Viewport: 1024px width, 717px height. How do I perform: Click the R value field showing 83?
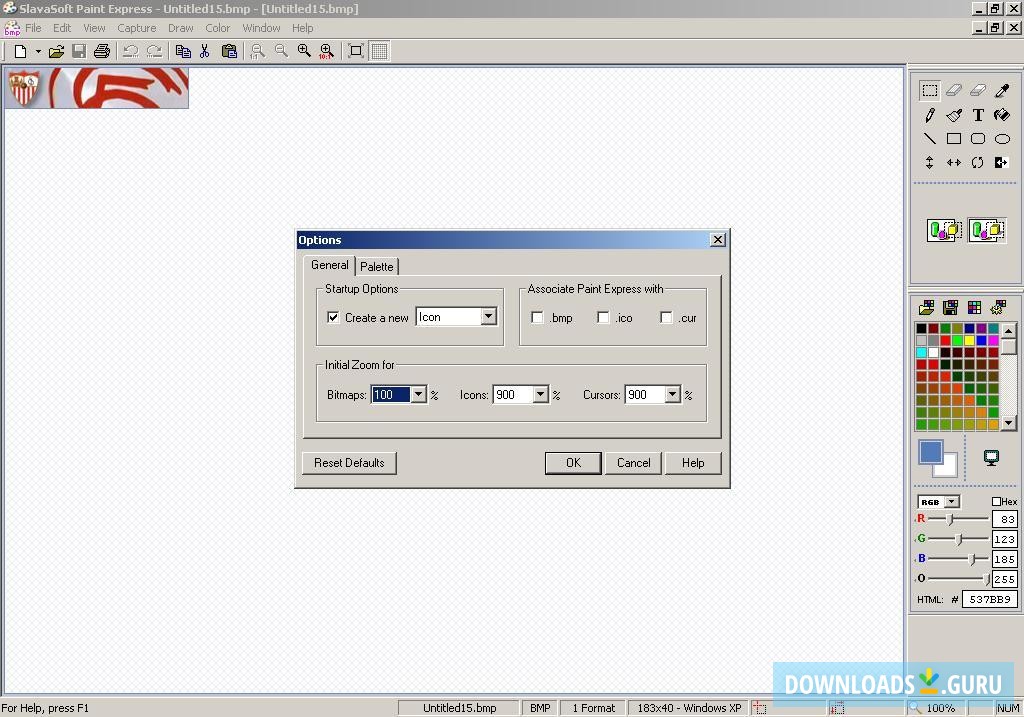1004,518
